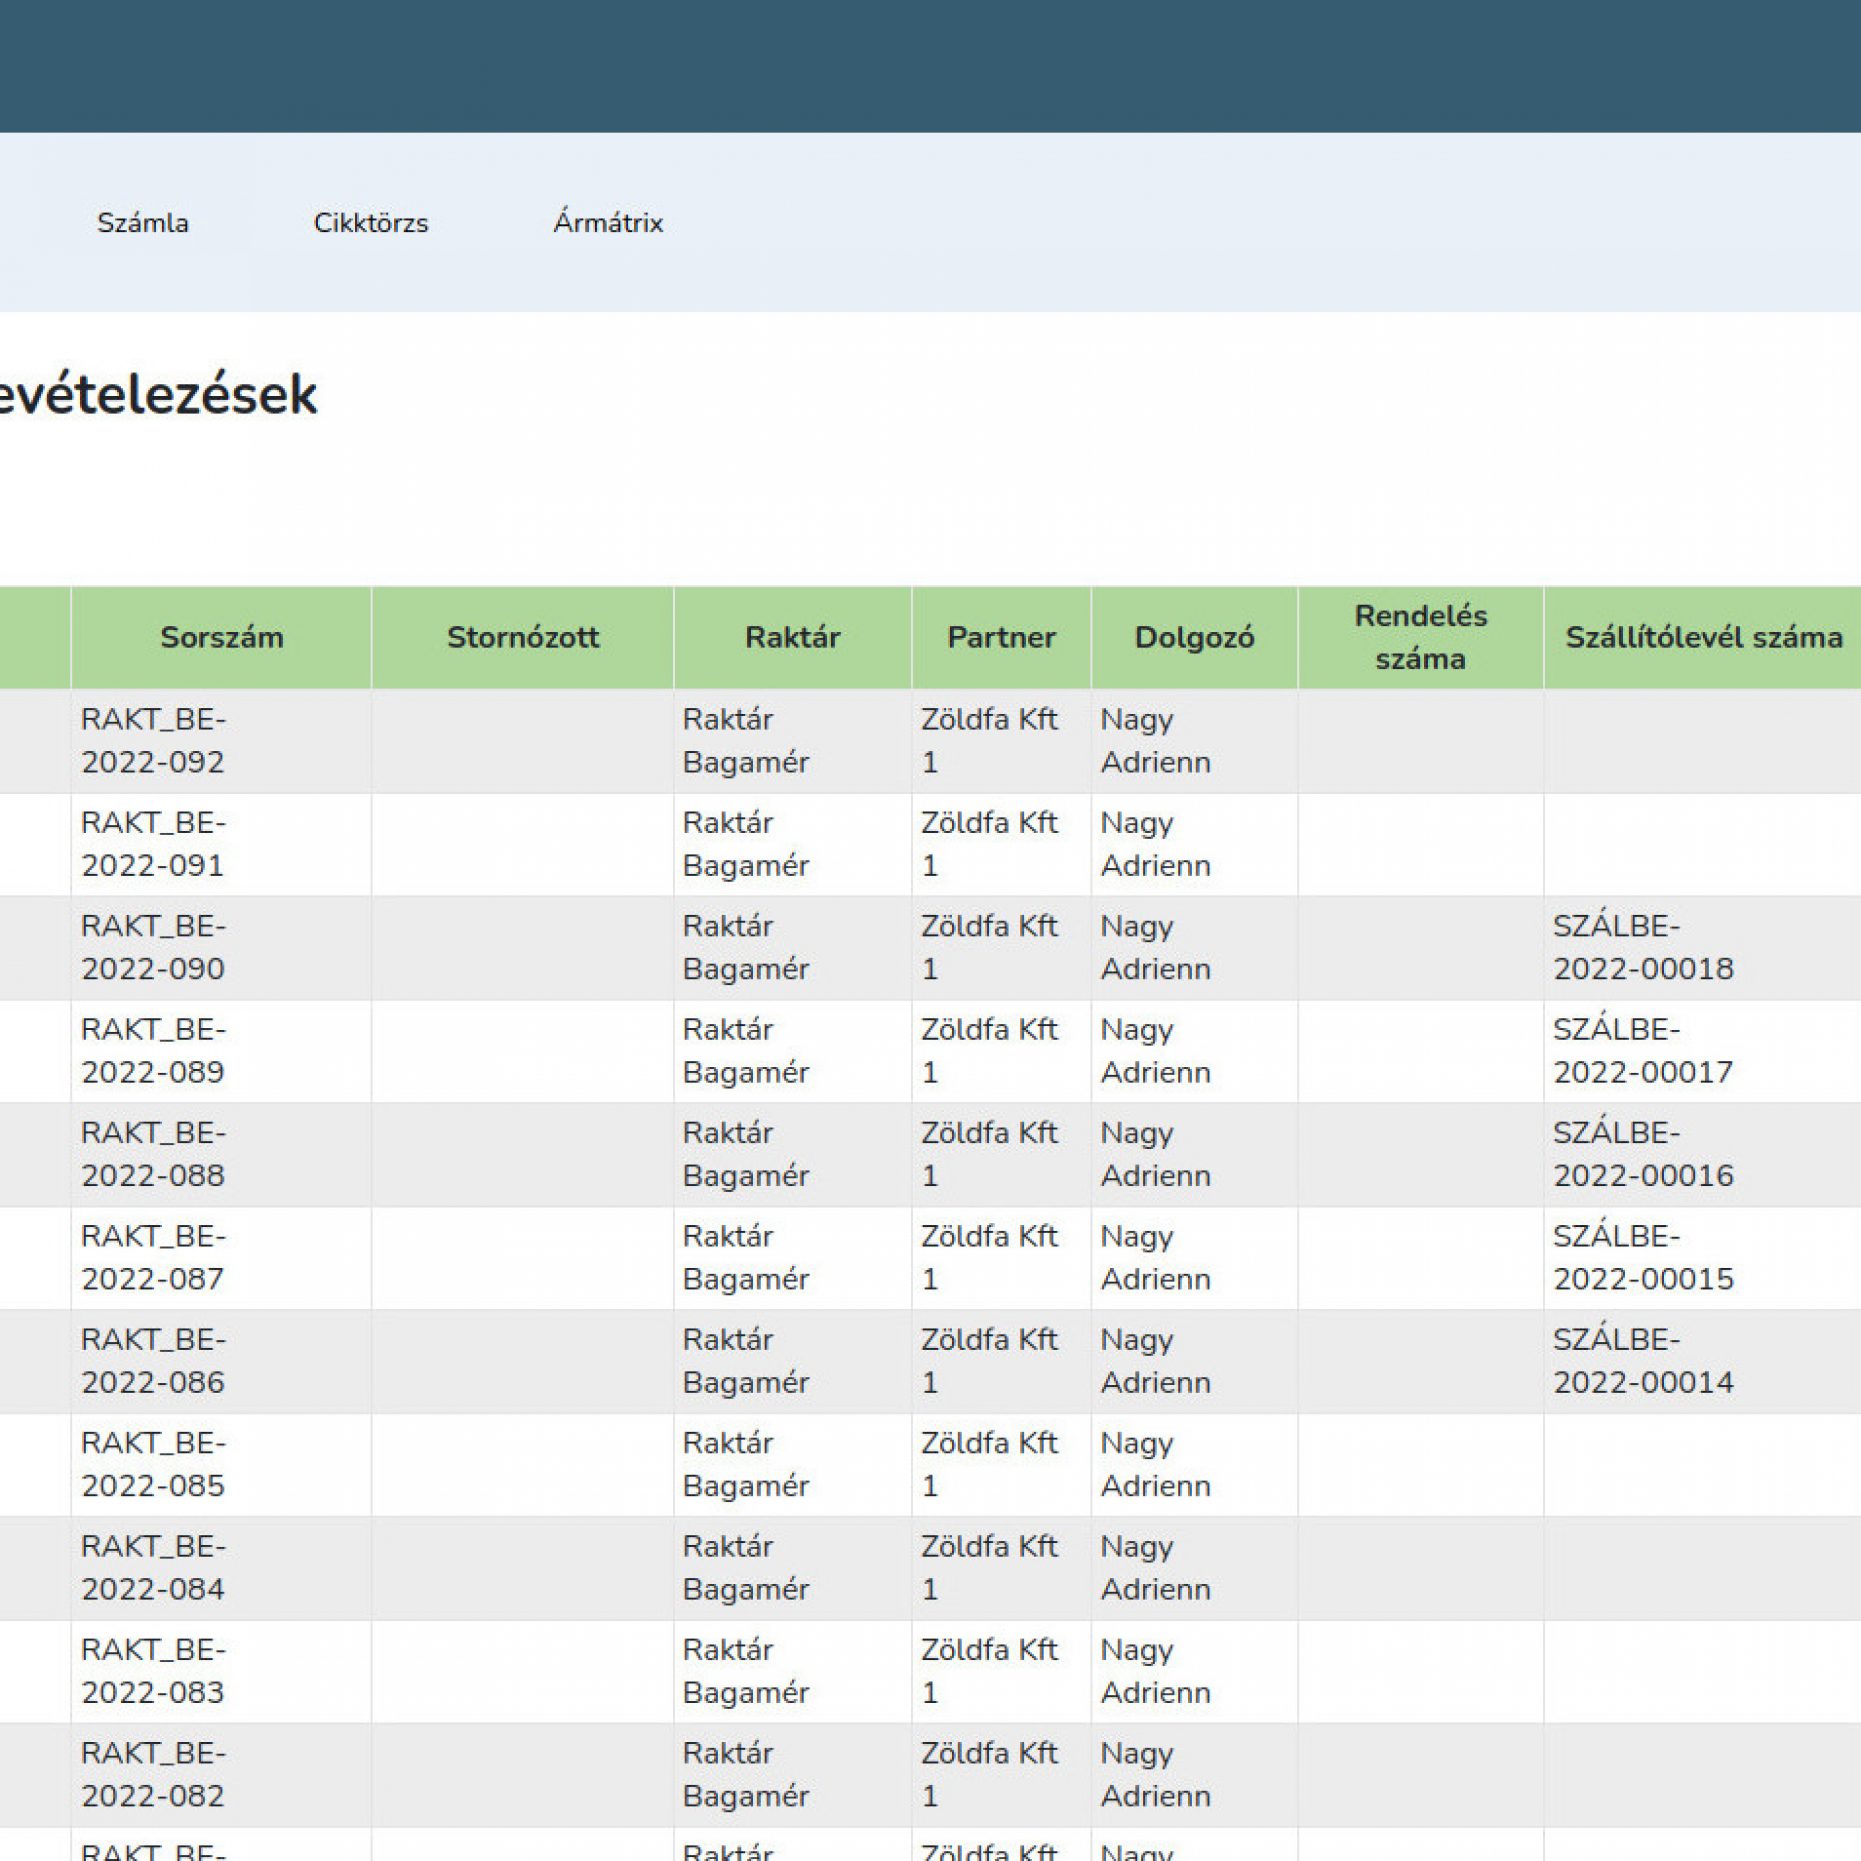The width and height of the screenshot is (1861, 1861).
Task: Go to the Ármátrix menu item
Action: 607,222
